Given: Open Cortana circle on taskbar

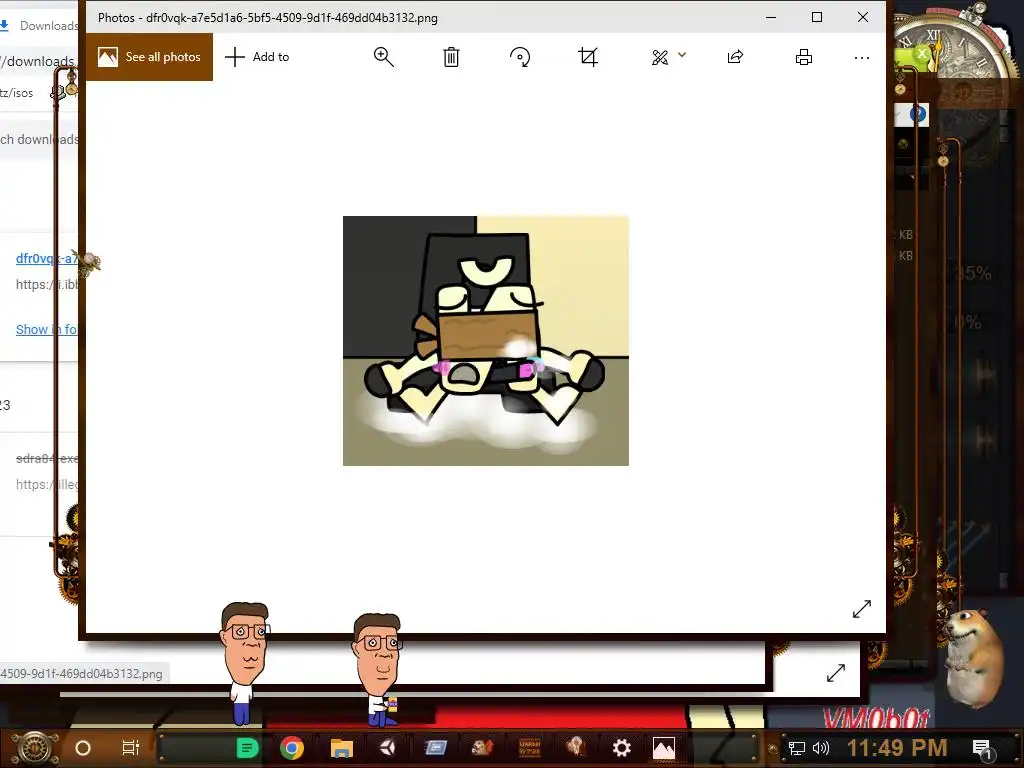Looking at the screenshot, I should 83,748.
